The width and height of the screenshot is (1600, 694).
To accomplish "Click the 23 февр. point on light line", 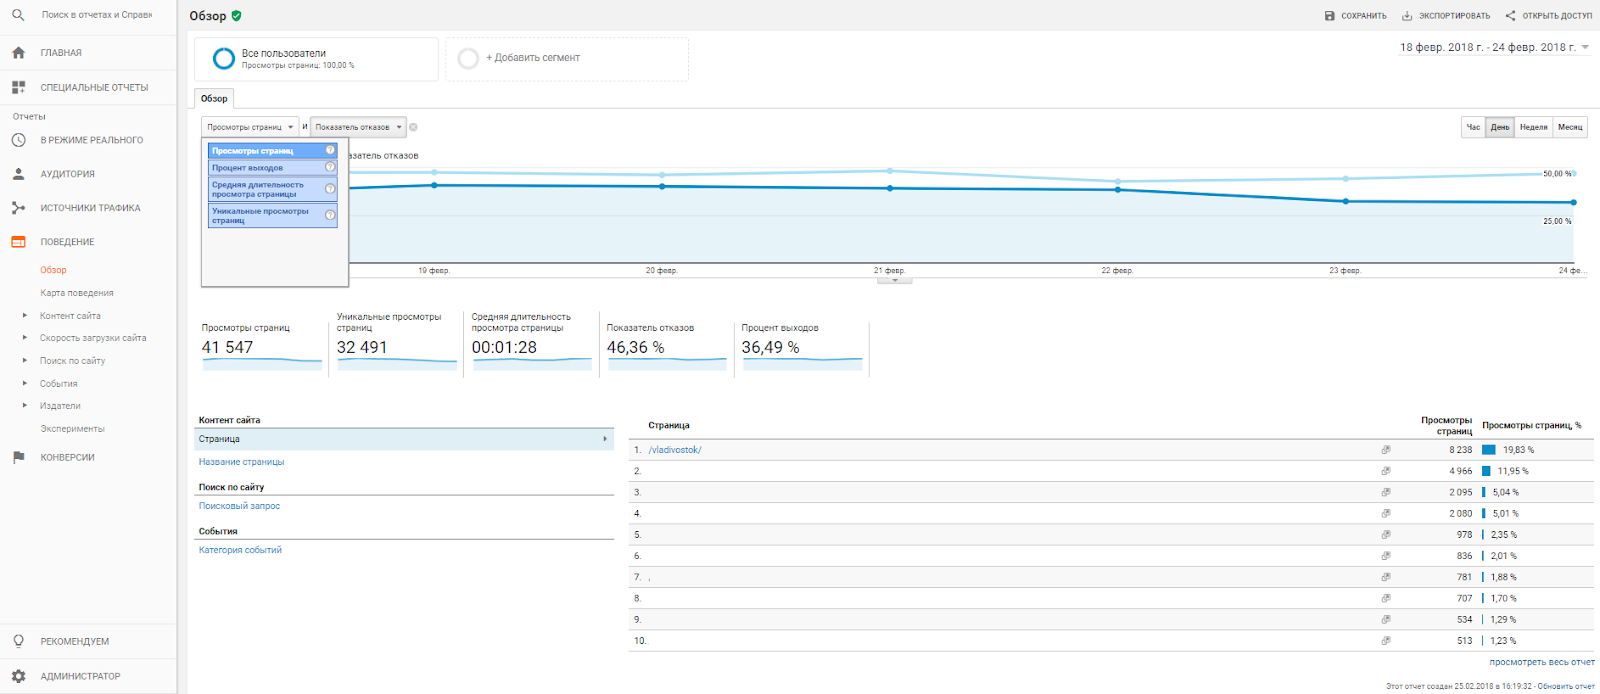I will (x=1346, y=179).
